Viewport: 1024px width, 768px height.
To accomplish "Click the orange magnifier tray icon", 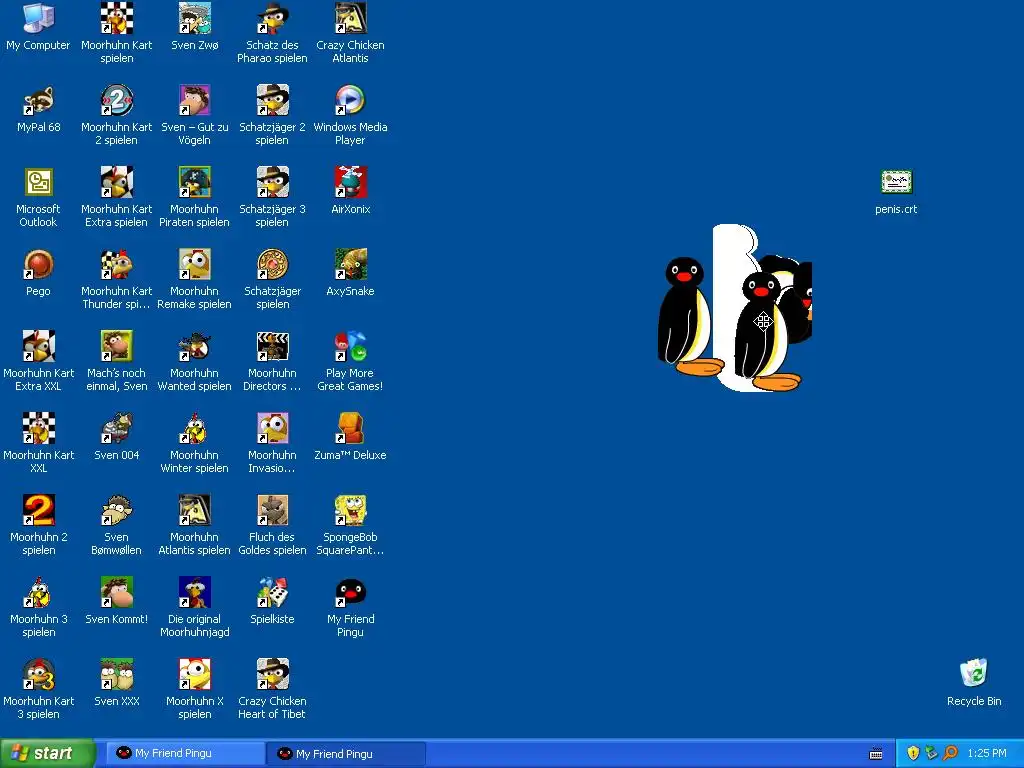I will pos(951,754).
